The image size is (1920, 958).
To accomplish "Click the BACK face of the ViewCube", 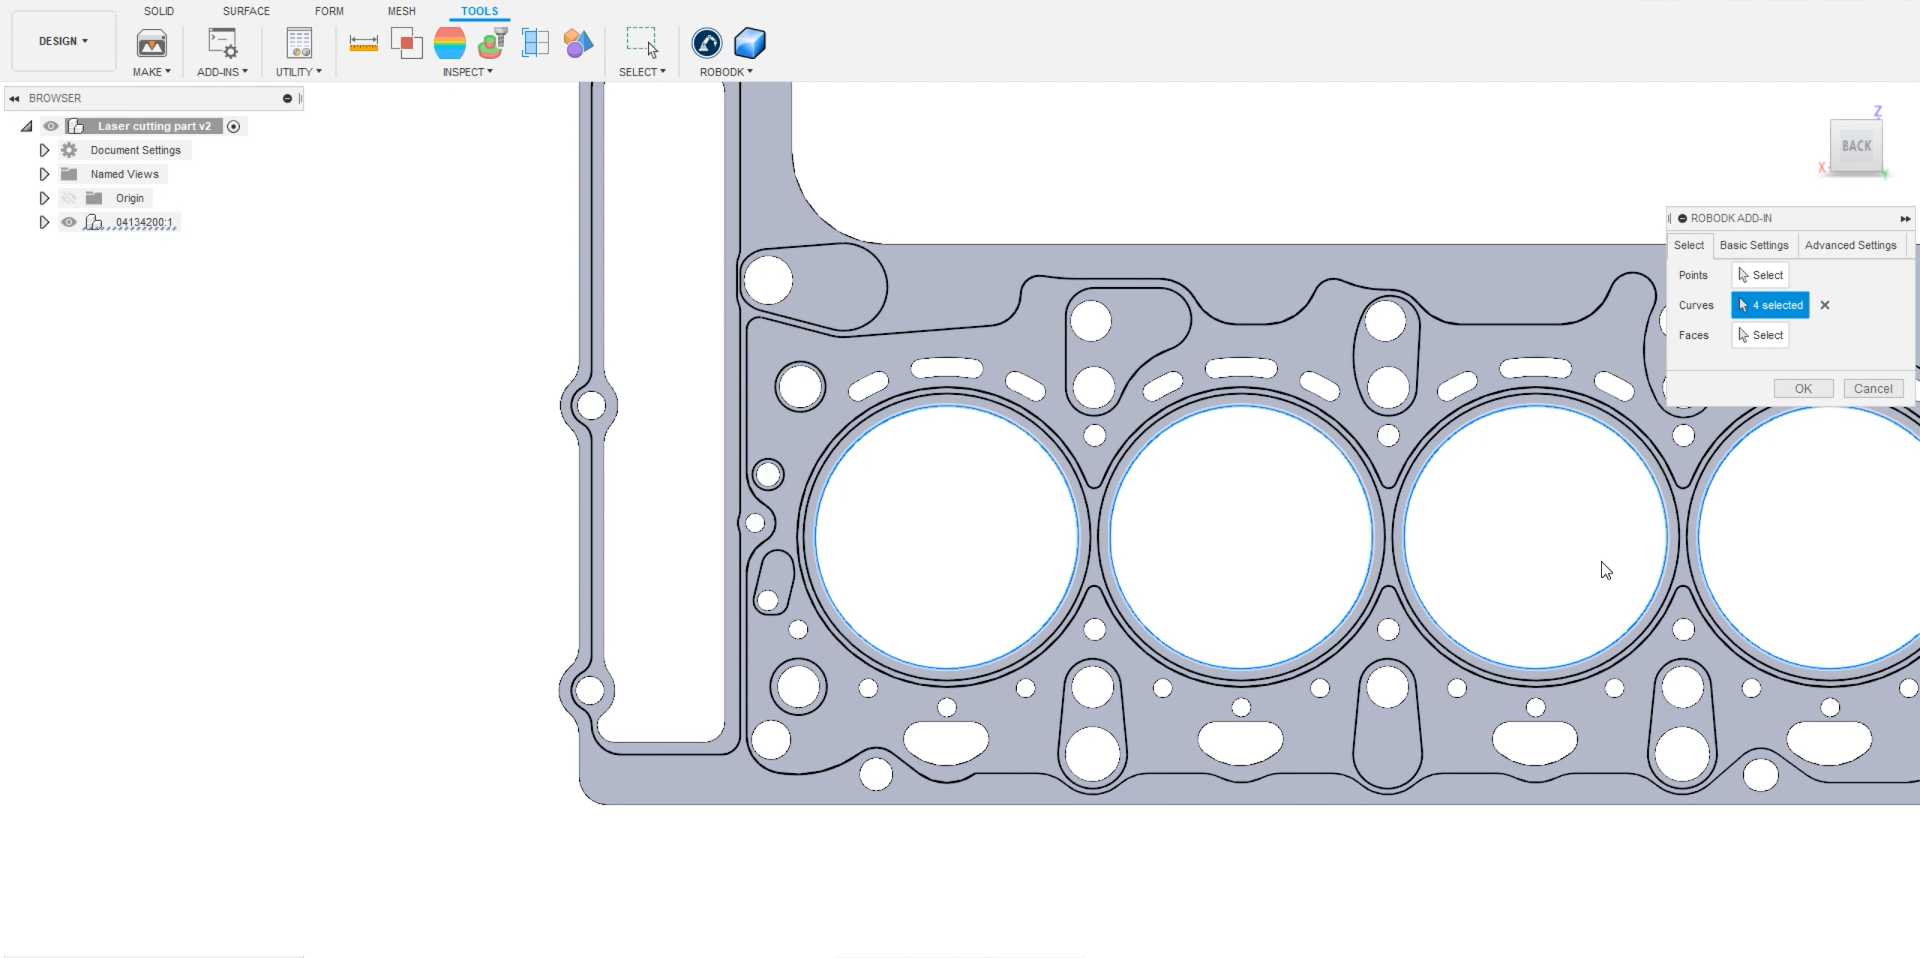I will click(x=1855, y=146).
